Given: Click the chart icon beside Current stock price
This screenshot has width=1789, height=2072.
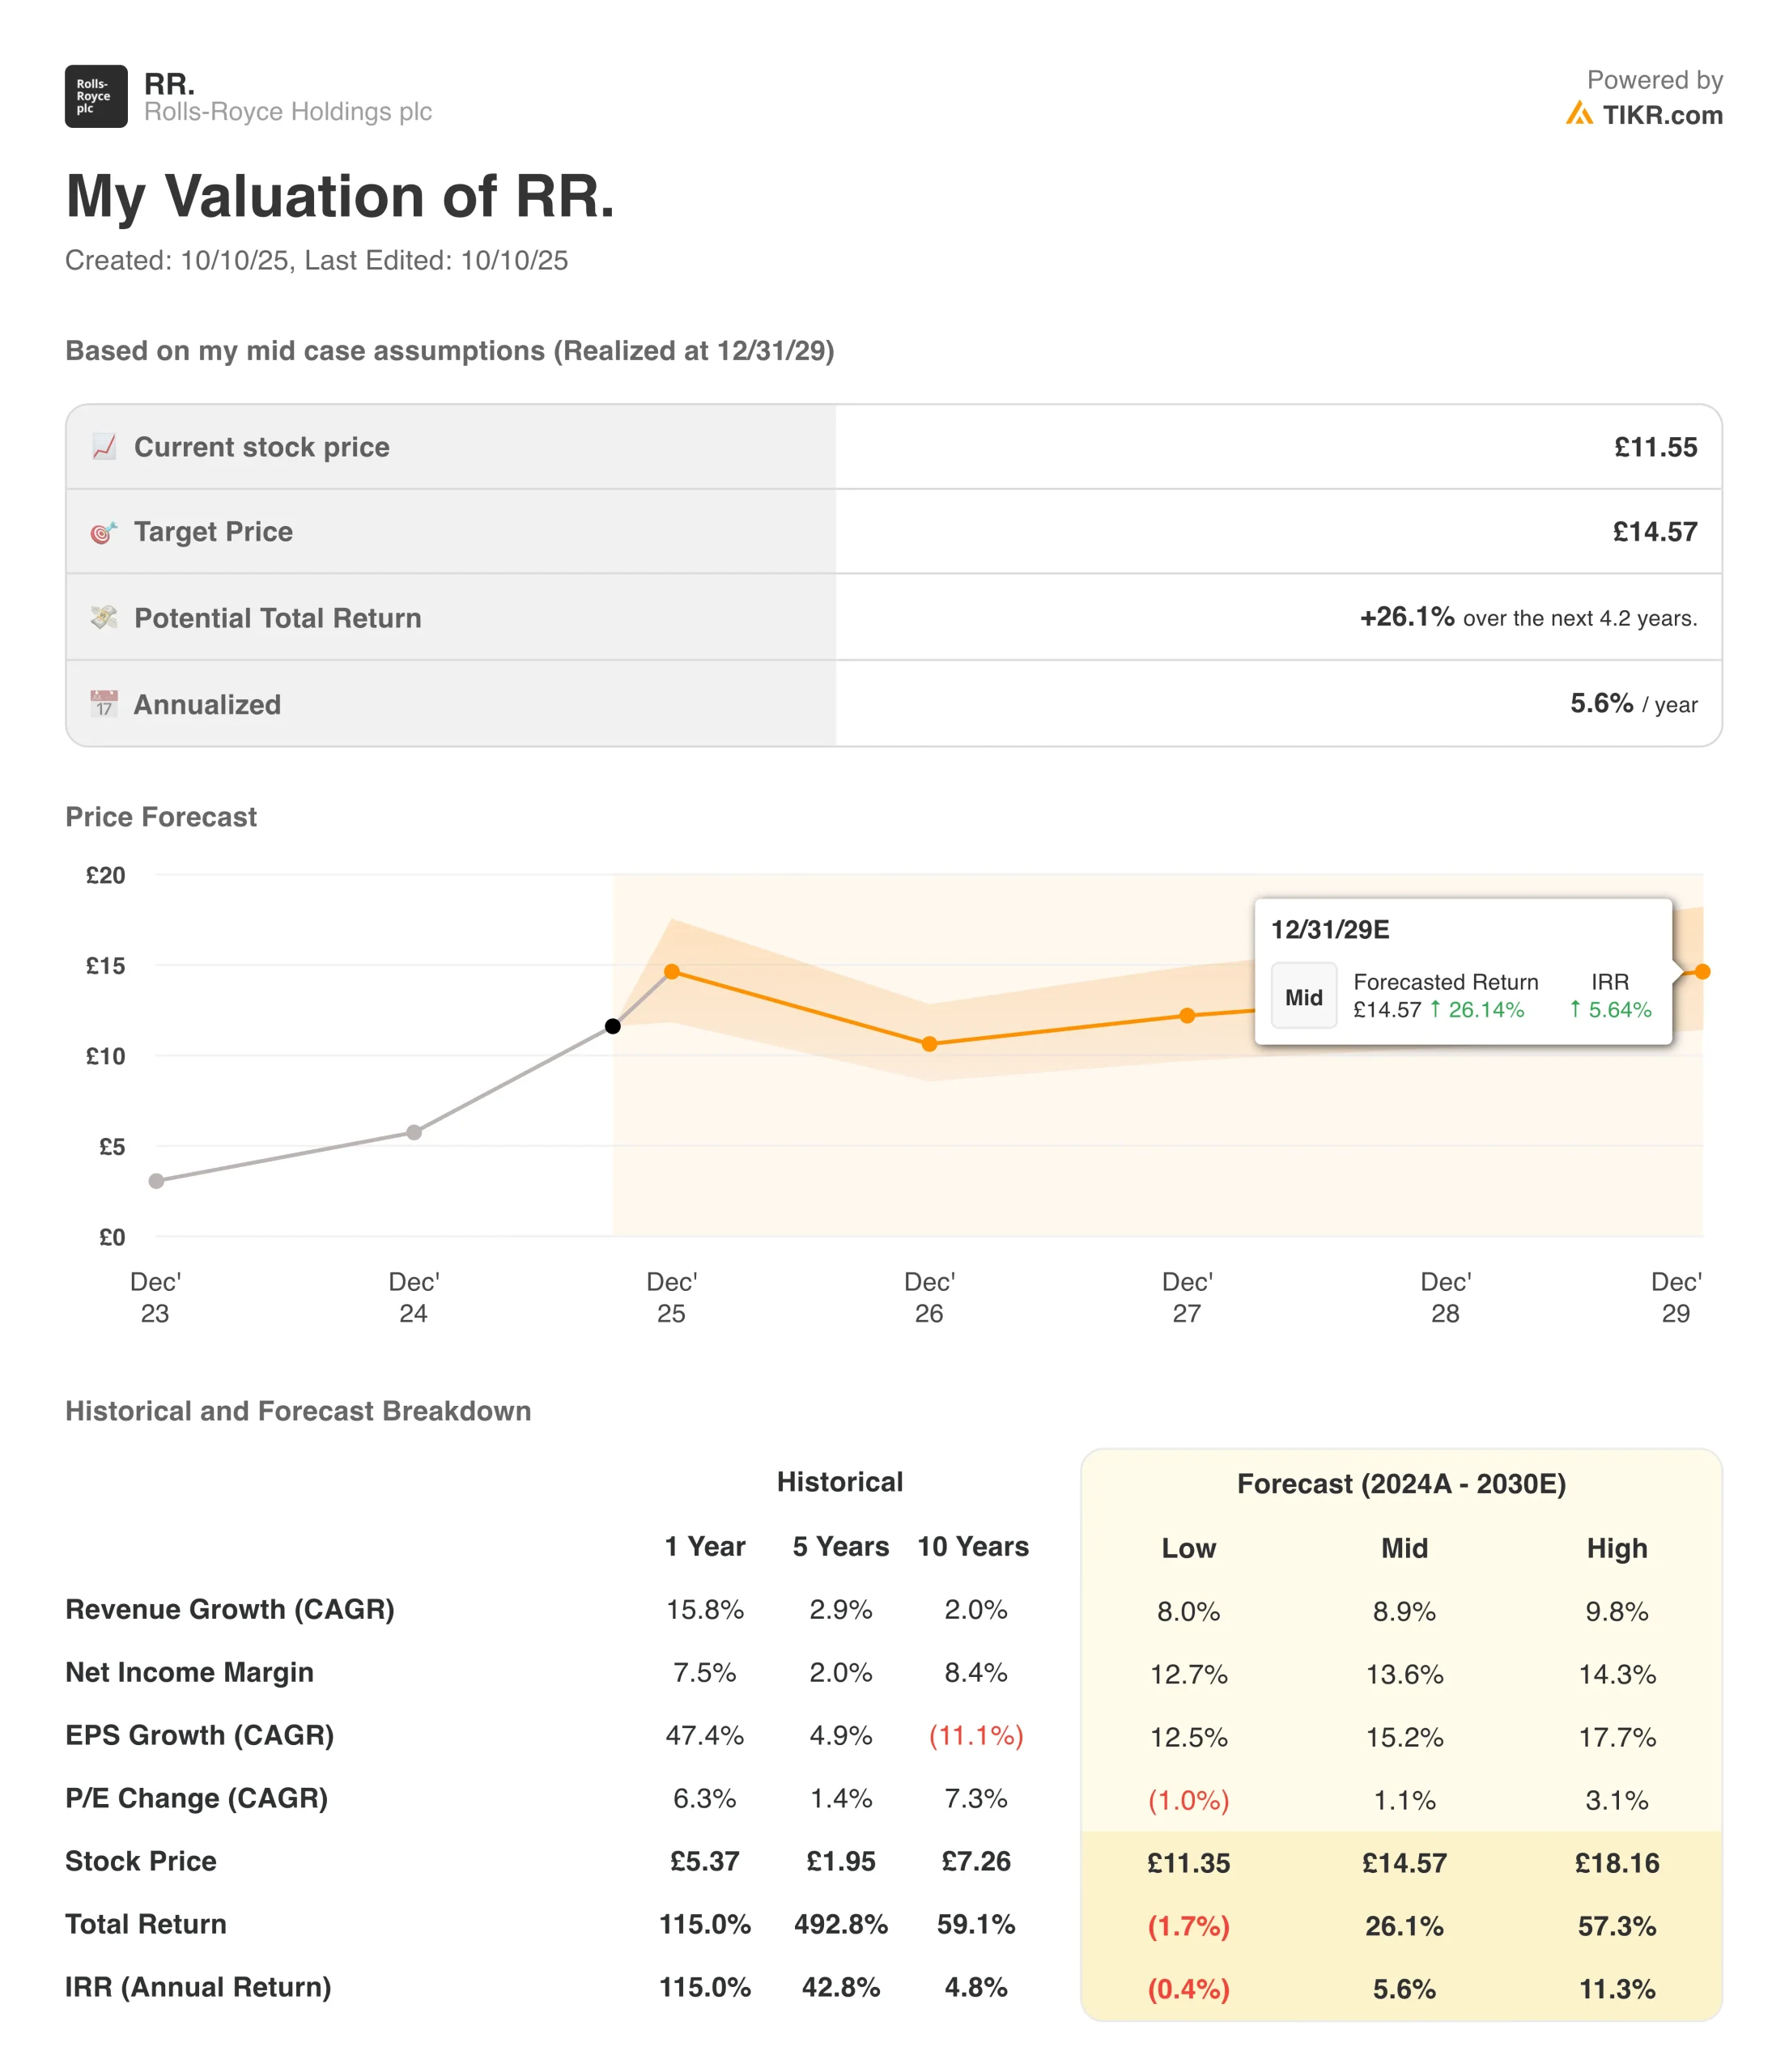Looking at the screenshot, I should (104, 447).
